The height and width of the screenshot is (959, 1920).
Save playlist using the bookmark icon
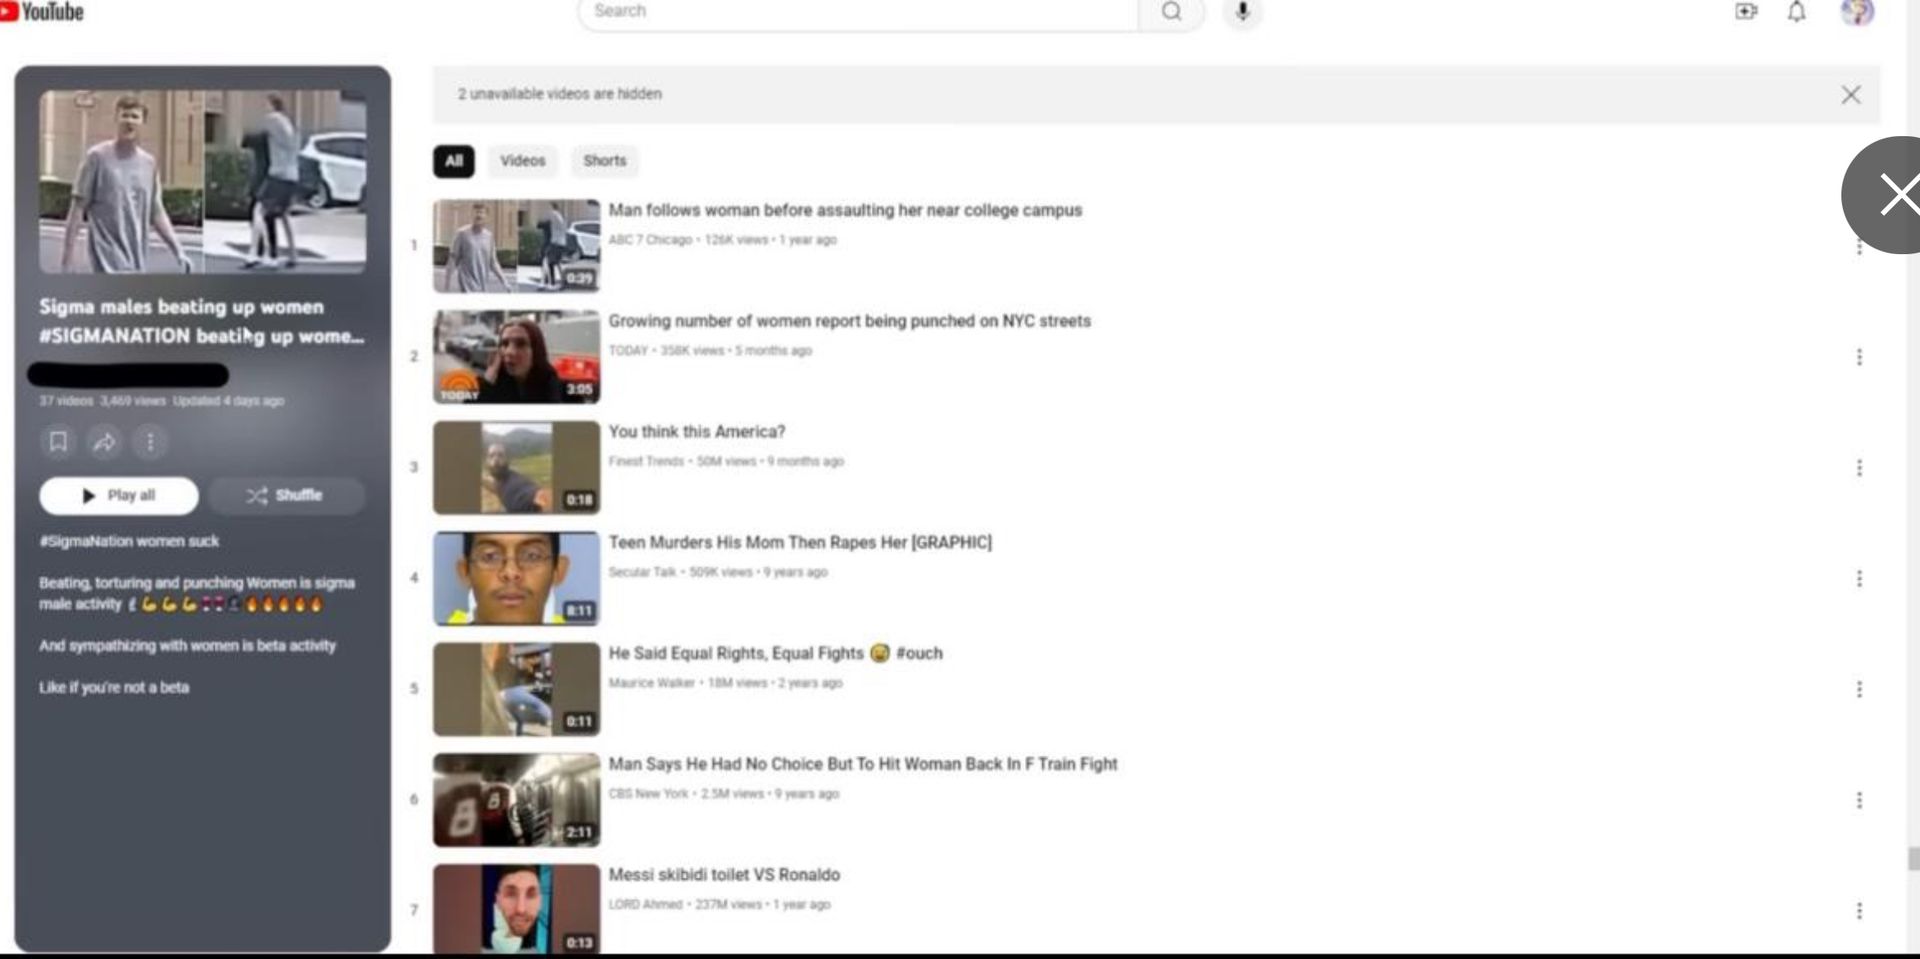[x=58, y=442]
